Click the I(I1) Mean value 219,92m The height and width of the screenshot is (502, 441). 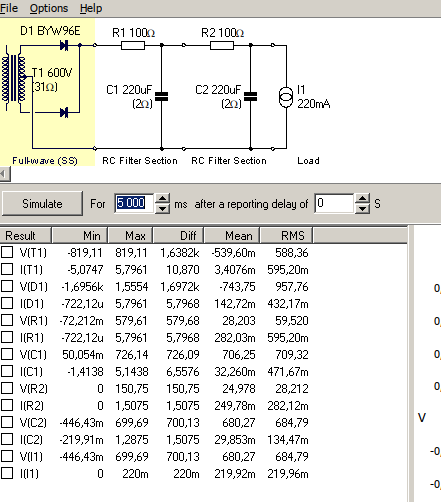235,474
